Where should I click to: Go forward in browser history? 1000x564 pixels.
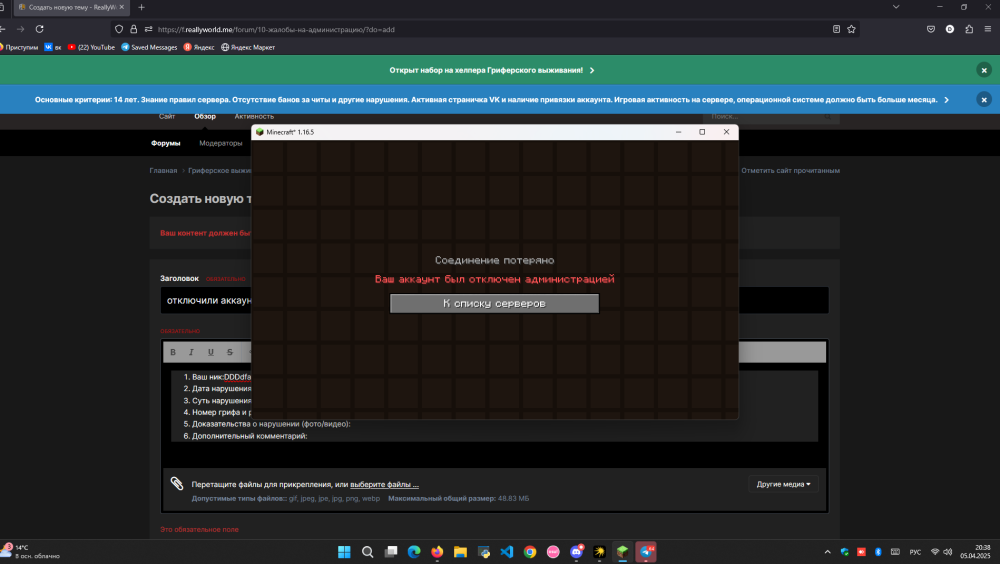[20, 29]
